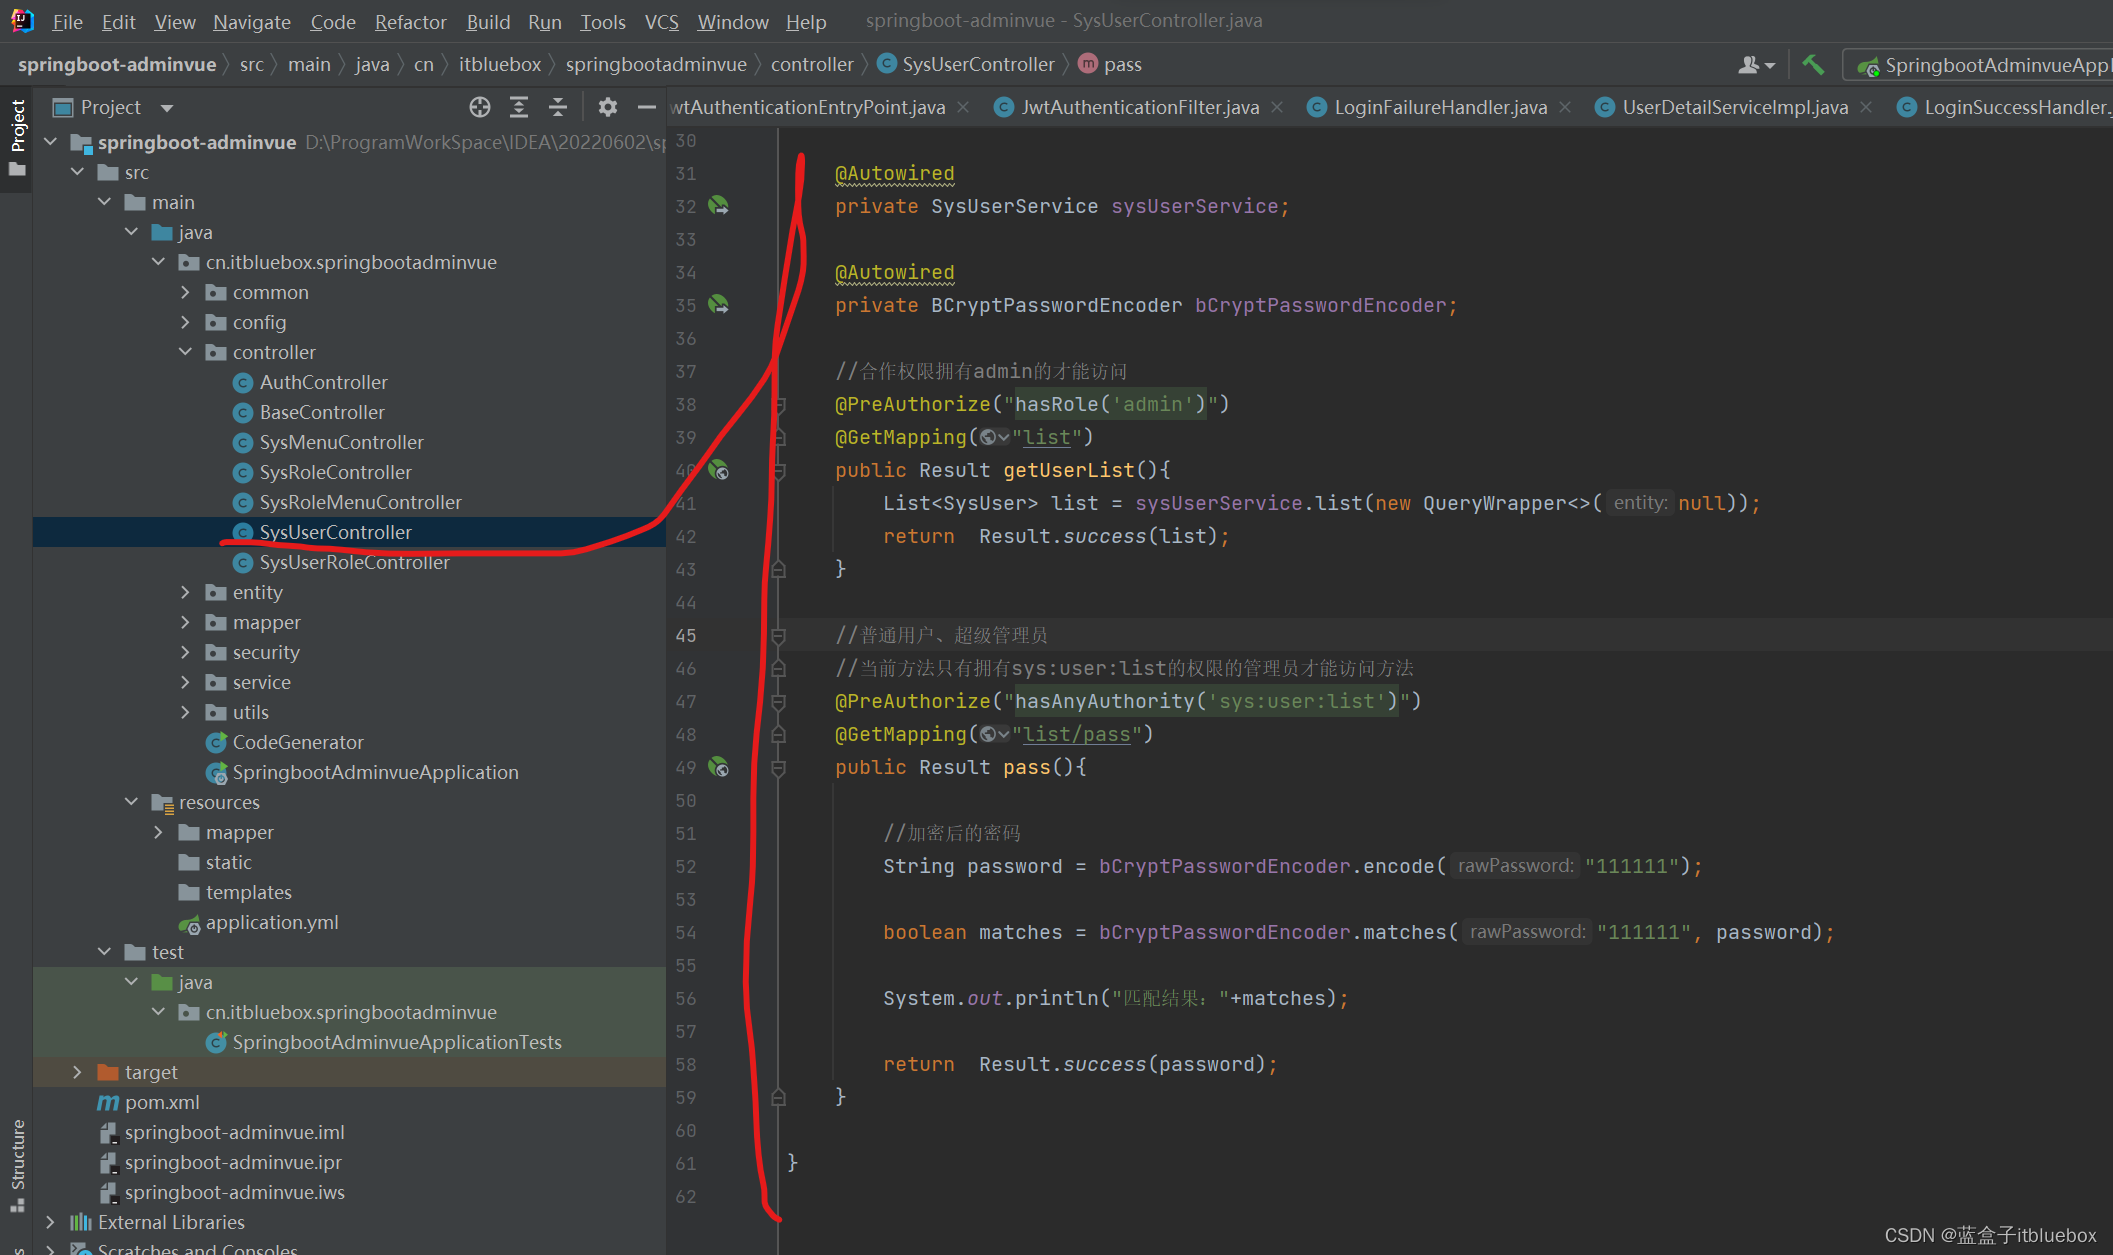
Task: Click the Expand All icon in Project toolbar
Action: 519,107
